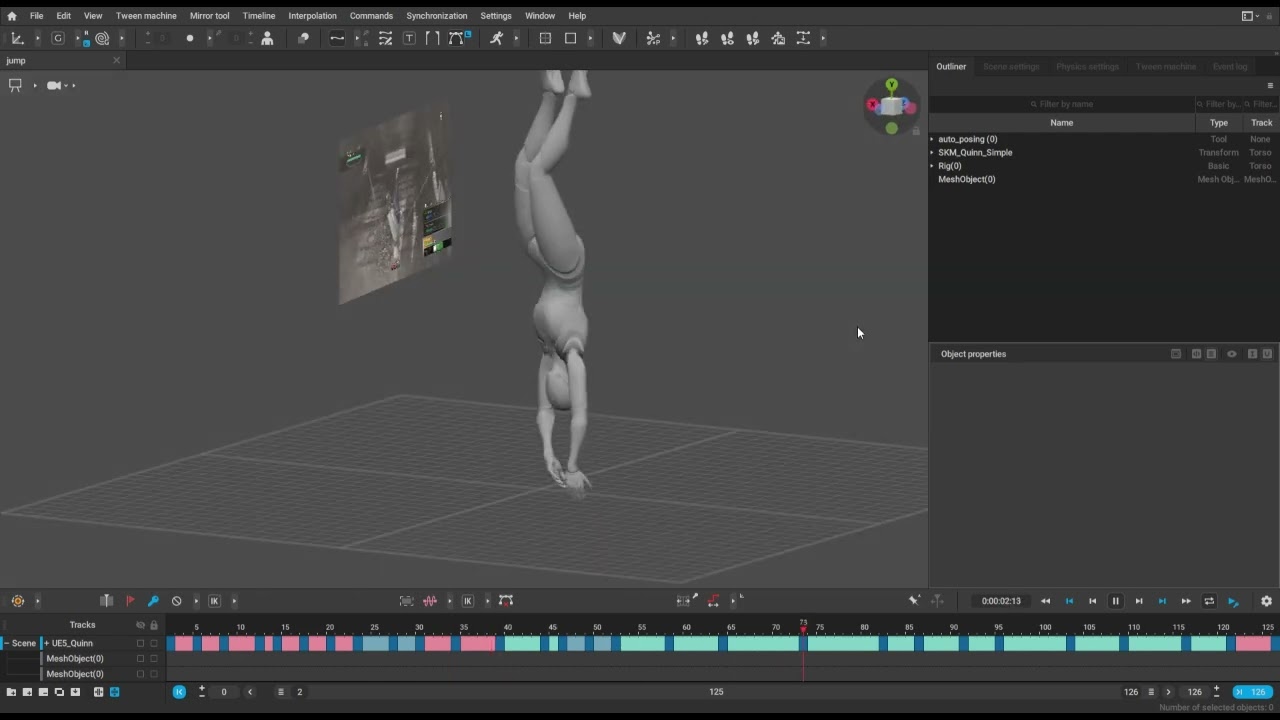
Task: Expand the Rig(0) tree item
Action: [932, 166]
